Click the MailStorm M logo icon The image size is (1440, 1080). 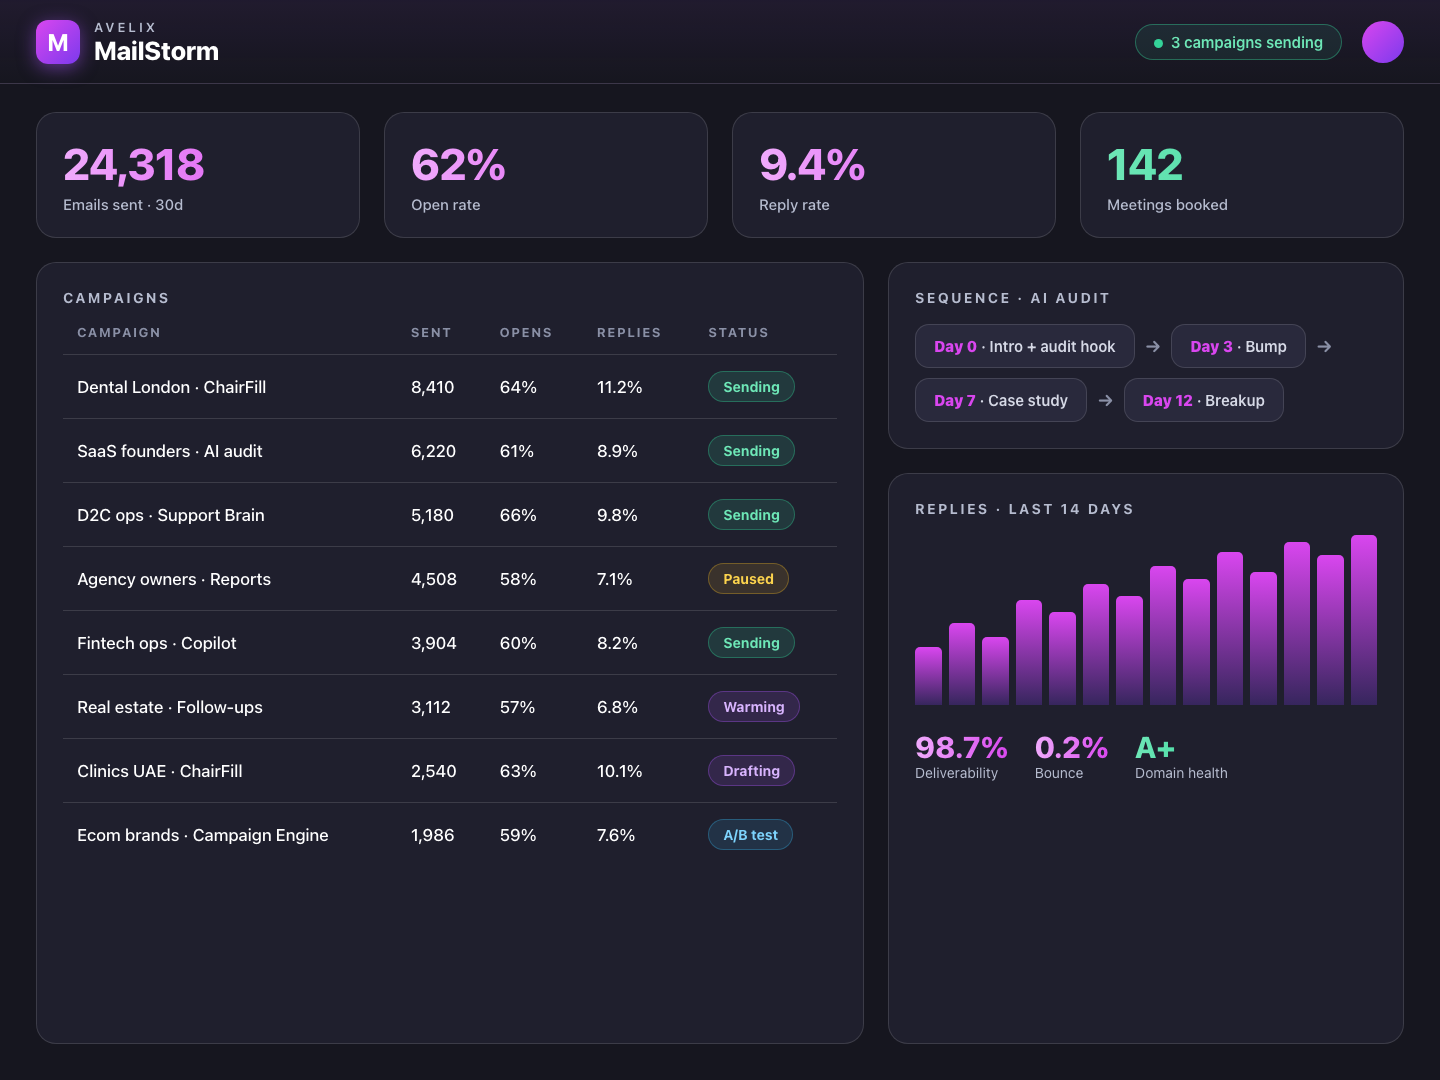point(58,42)
